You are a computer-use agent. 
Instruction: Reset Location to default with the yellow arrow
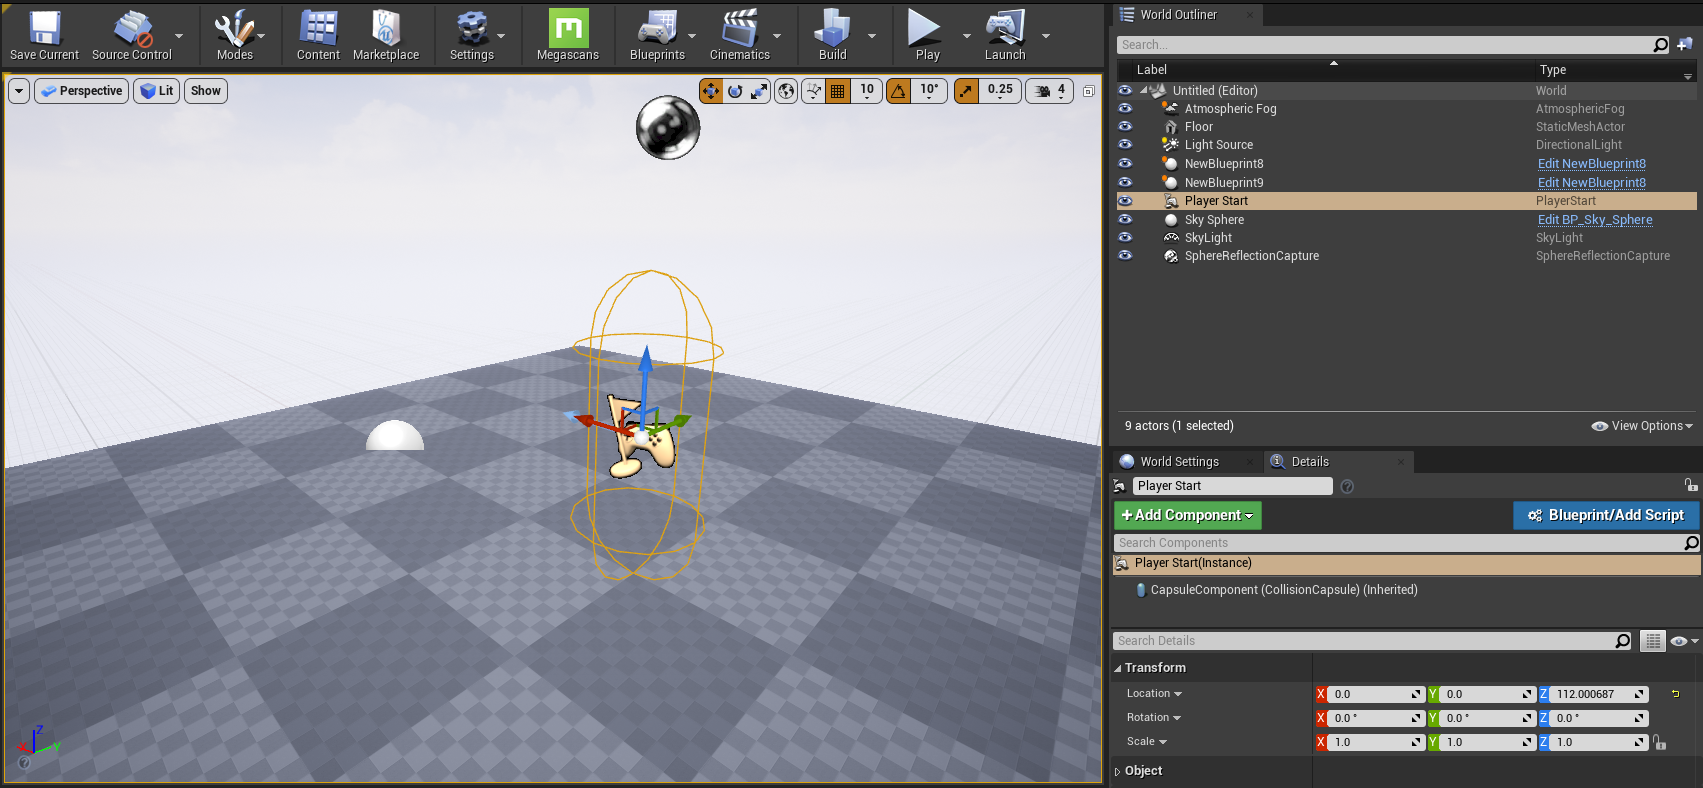point(1675,694)
